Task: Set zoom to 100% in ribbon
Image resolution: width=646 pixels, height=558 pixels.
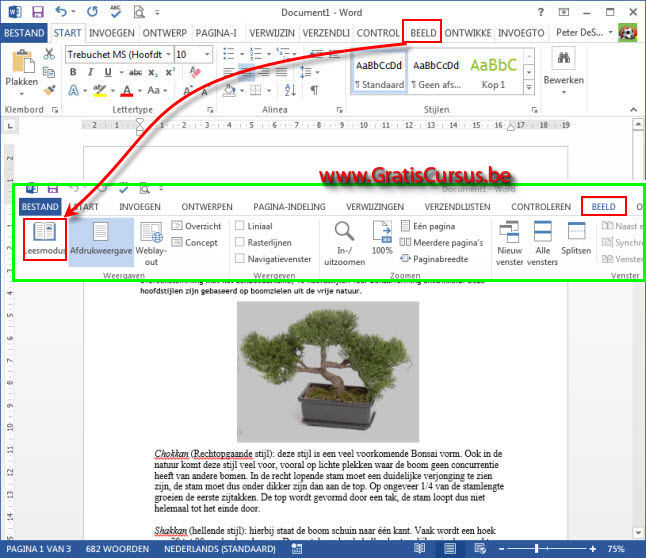Action: coord(382,238)
